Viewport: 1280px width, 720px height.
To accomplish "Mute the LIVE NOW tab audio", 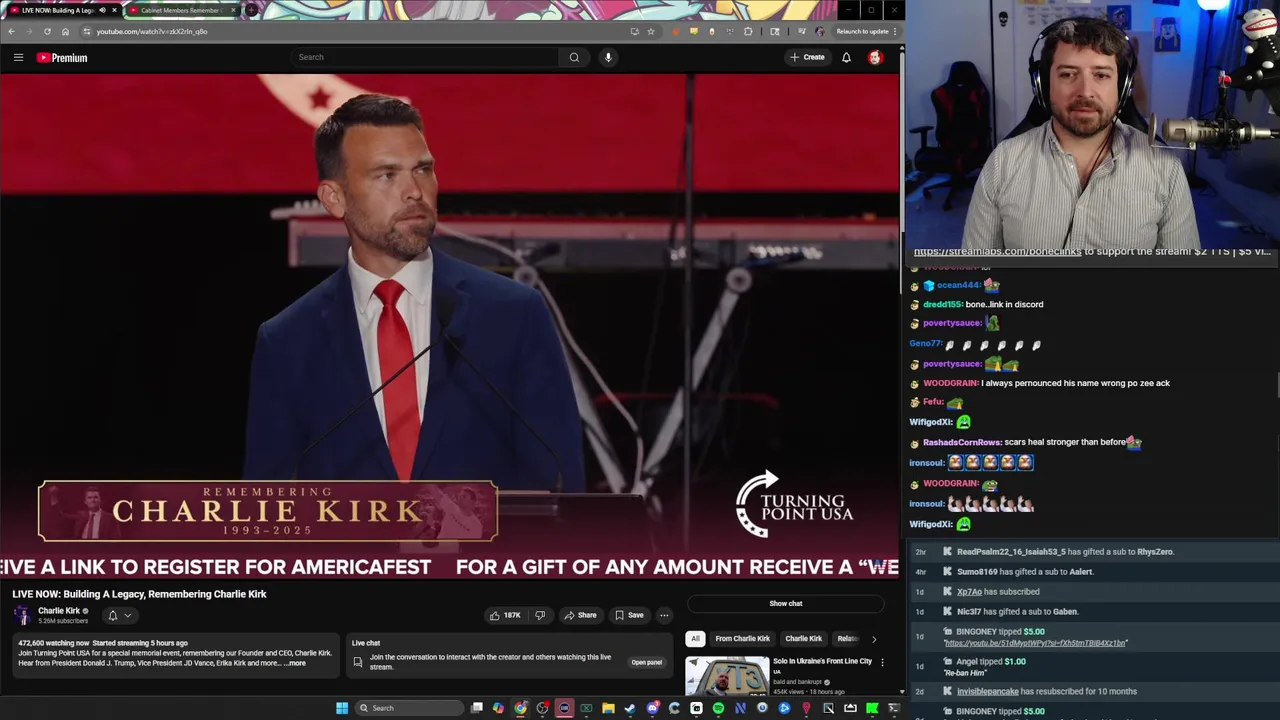I will coord(102,10).
